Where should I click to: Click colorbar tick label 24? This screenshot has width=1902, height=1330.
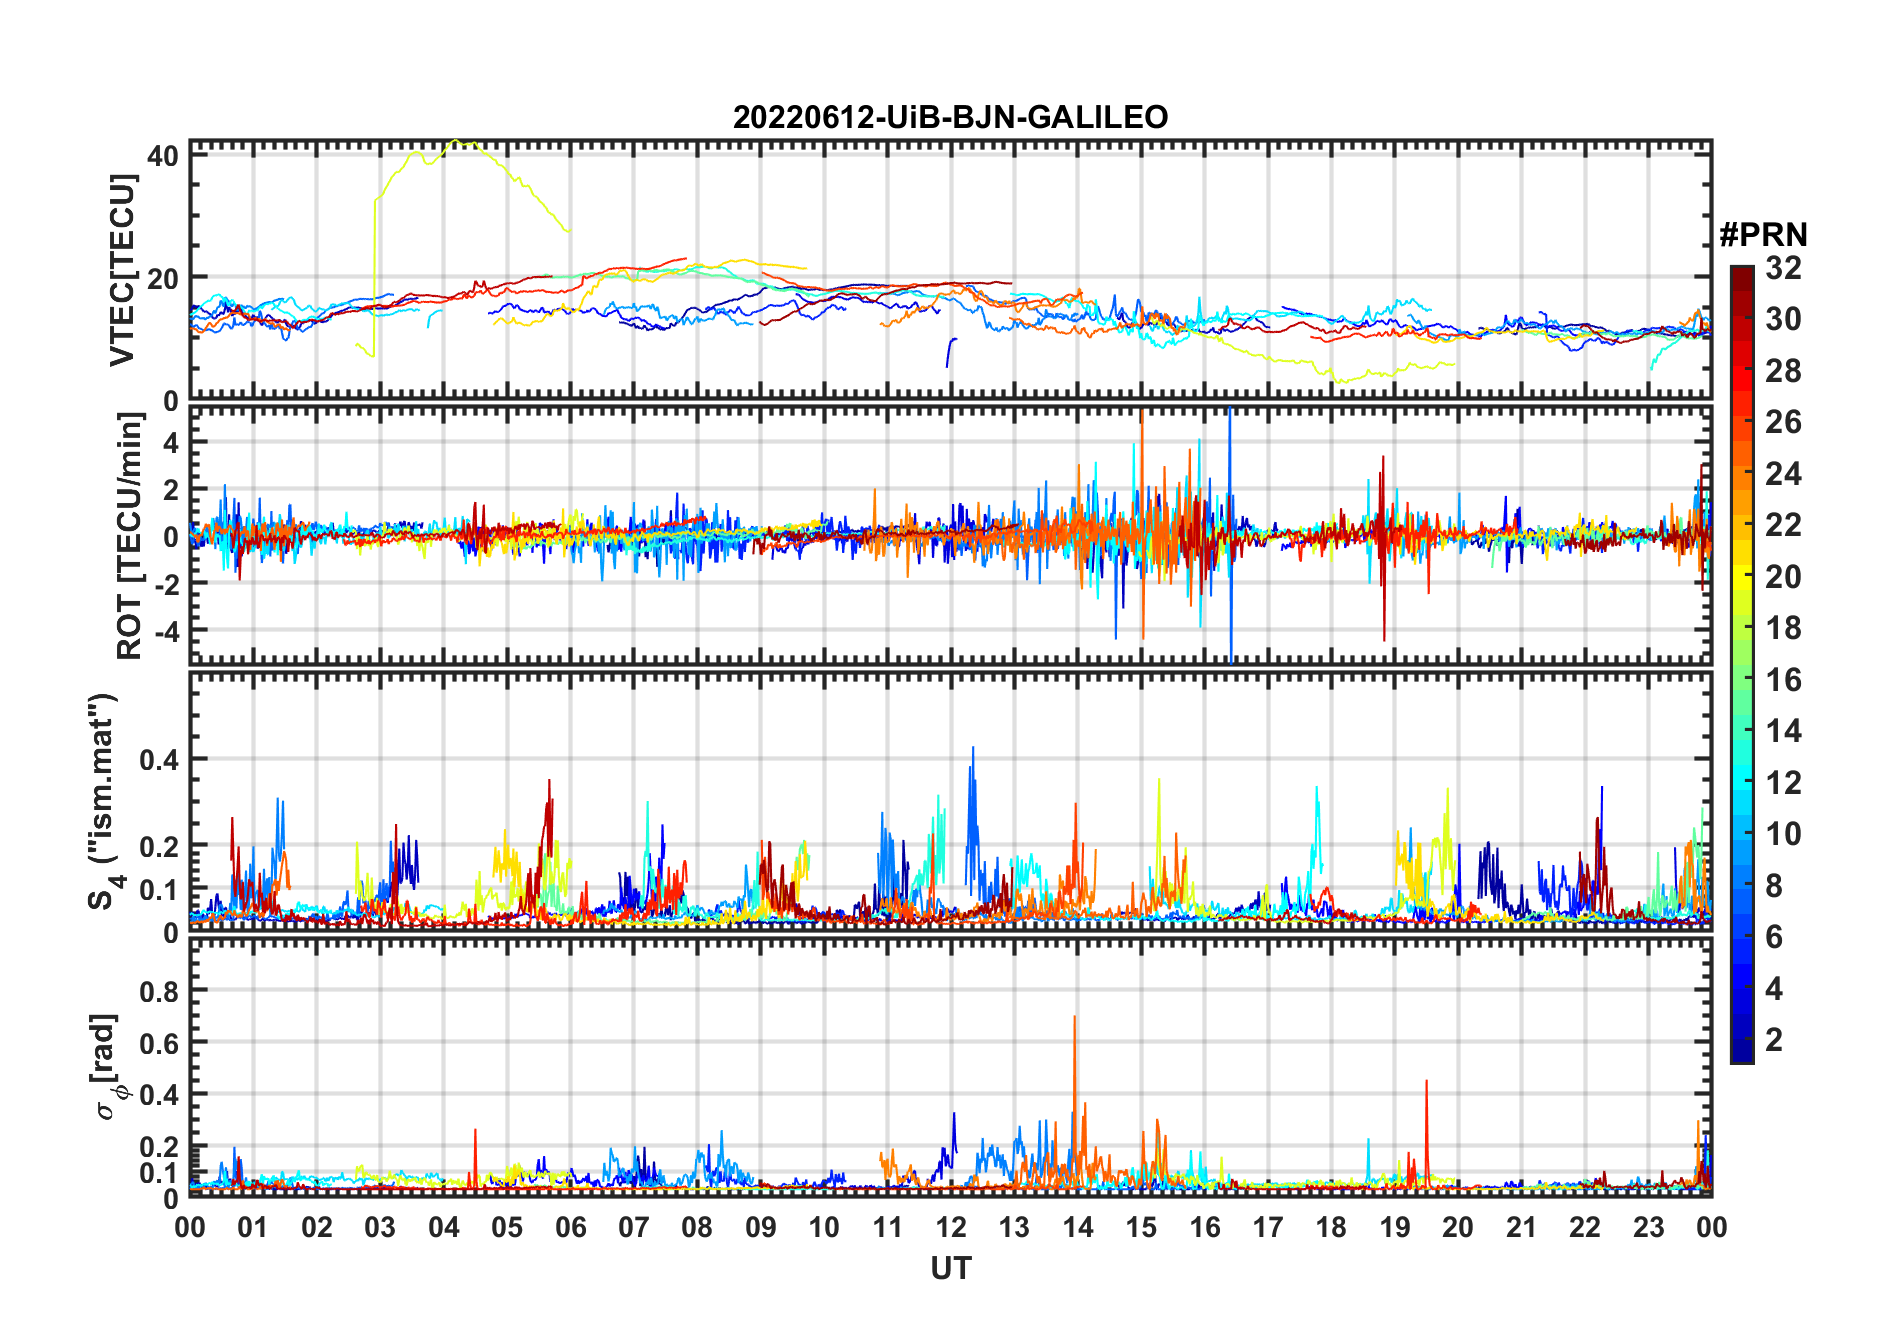tap(1783, 473)
